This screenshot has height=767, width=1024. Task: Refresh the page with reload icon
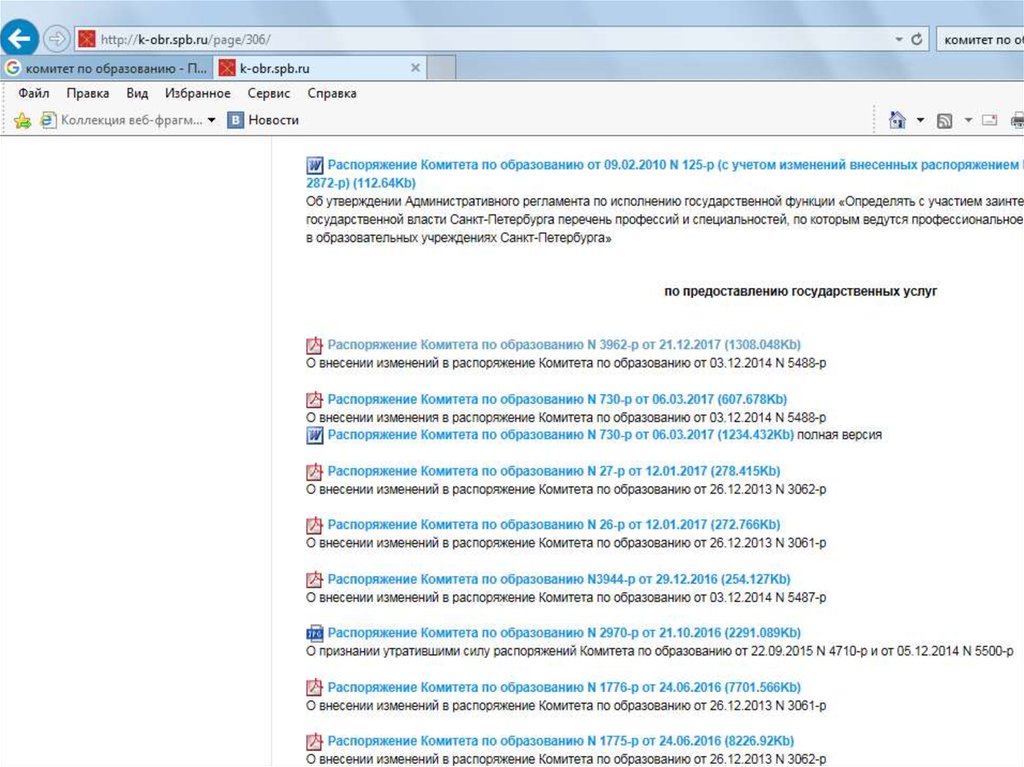coord(917,39)
